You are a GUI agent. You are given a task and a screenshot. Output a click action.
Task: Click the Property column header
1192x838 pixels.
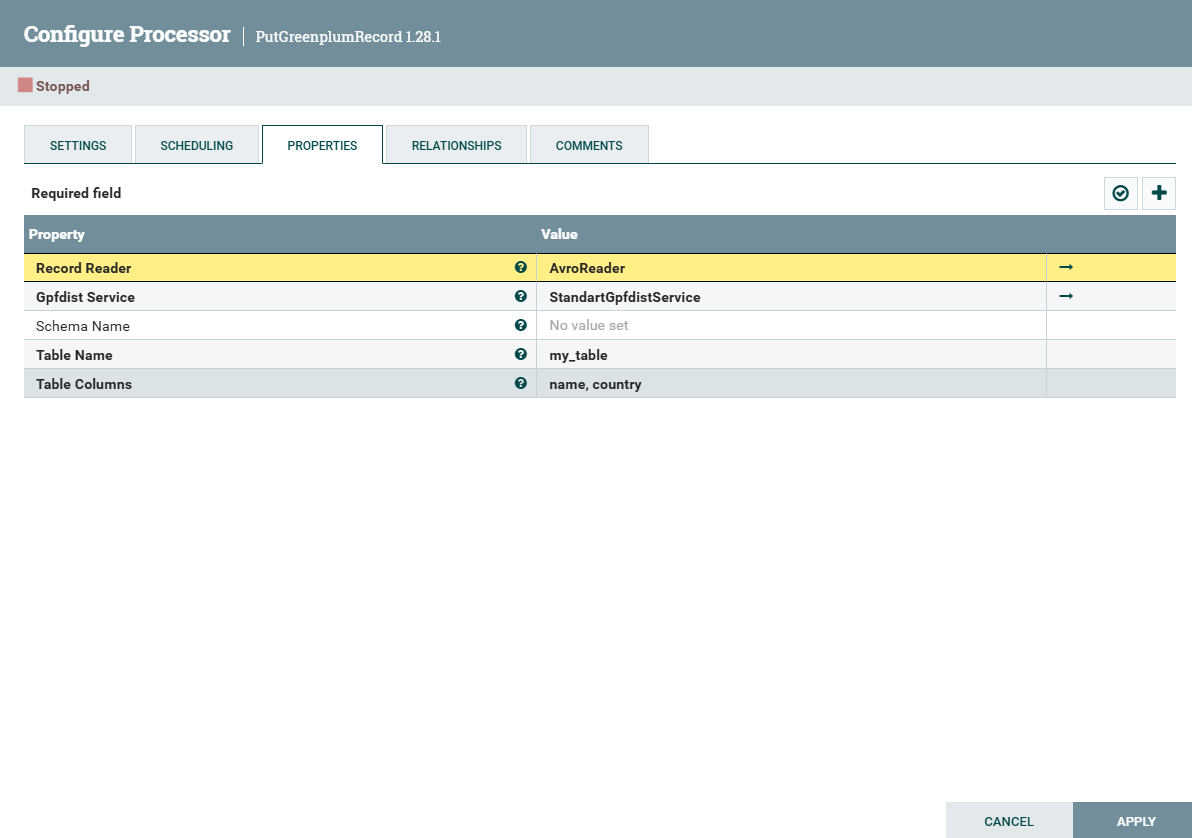[x=280, y=234]
